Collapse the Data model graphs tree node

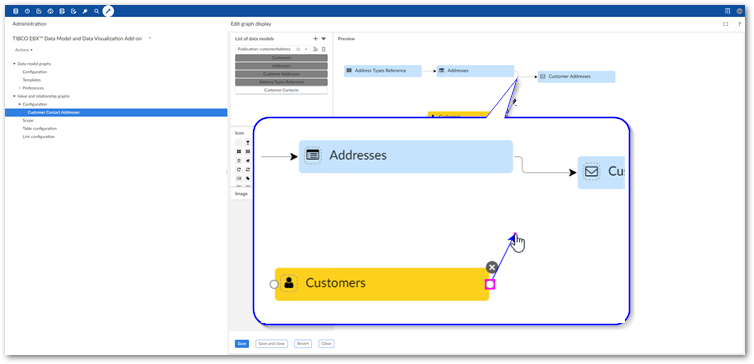tap(14, 63)
